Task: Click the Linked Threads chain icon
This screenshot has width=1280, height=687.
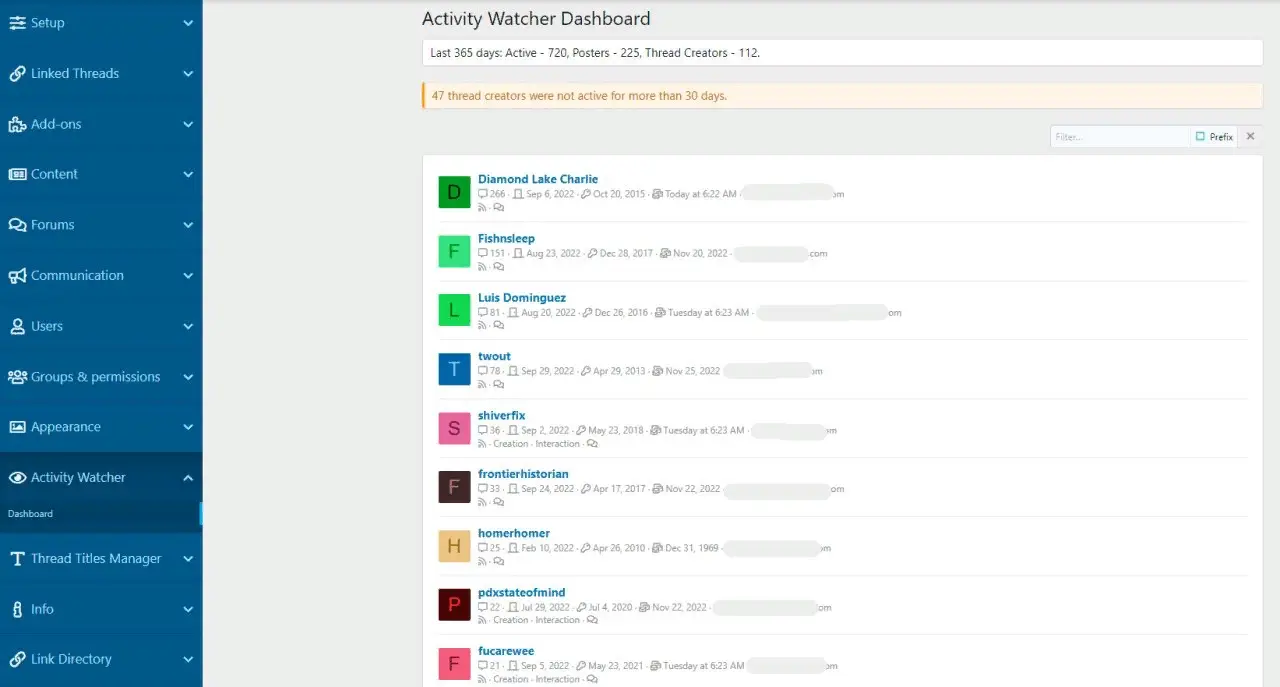Action: pyautogui.click(x=17, y=74)
